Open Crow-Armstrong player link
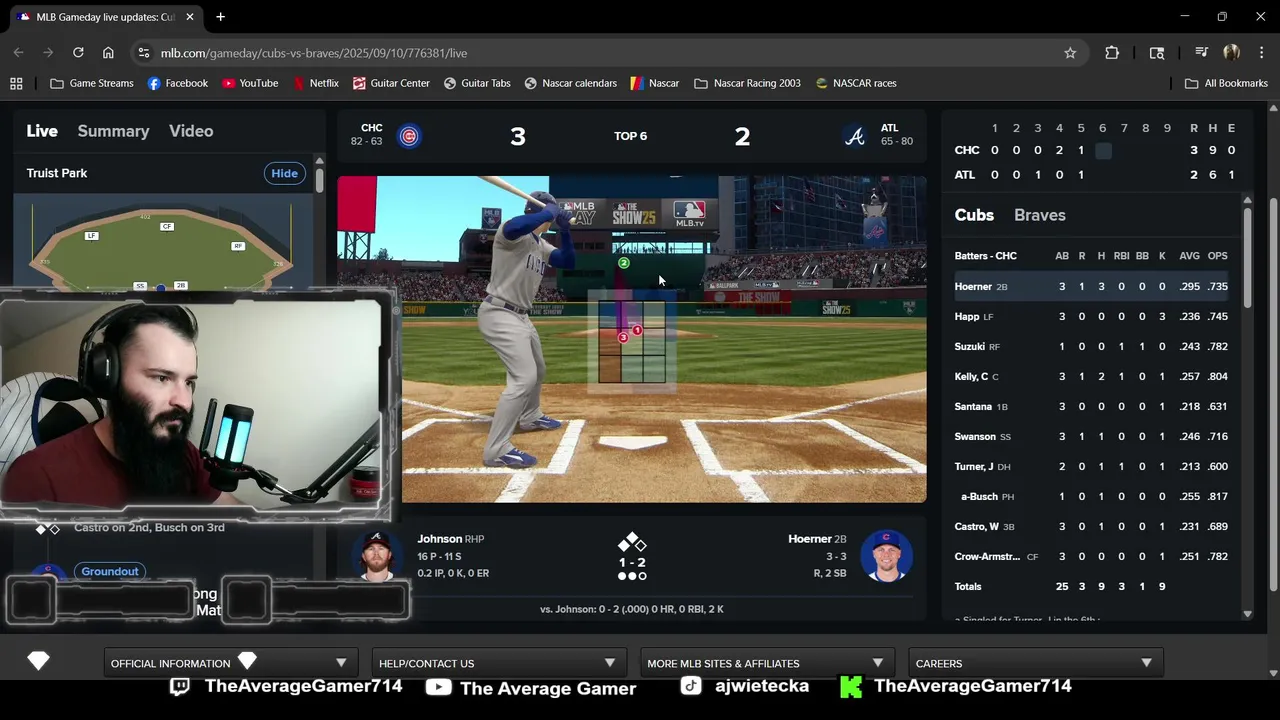The image size is (1280, 720). tap(987, 556)
